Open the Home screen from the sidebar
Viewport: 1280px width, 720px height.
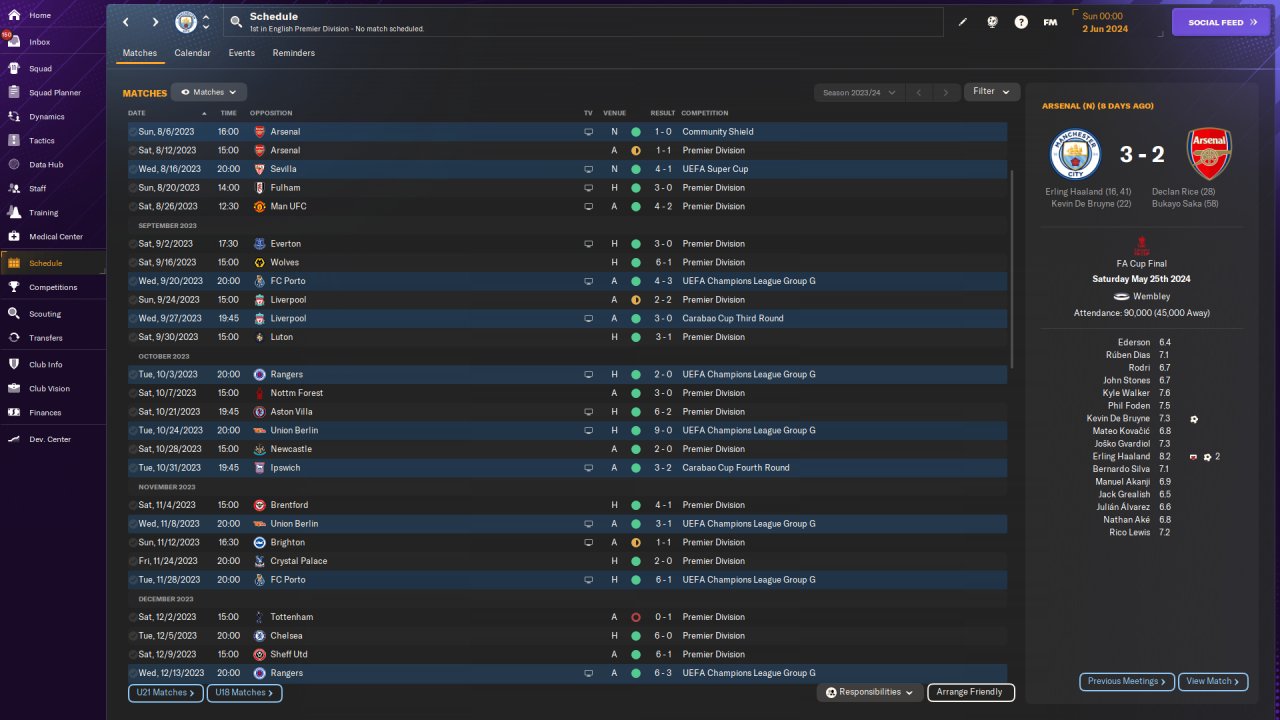[x=53, y=16]
